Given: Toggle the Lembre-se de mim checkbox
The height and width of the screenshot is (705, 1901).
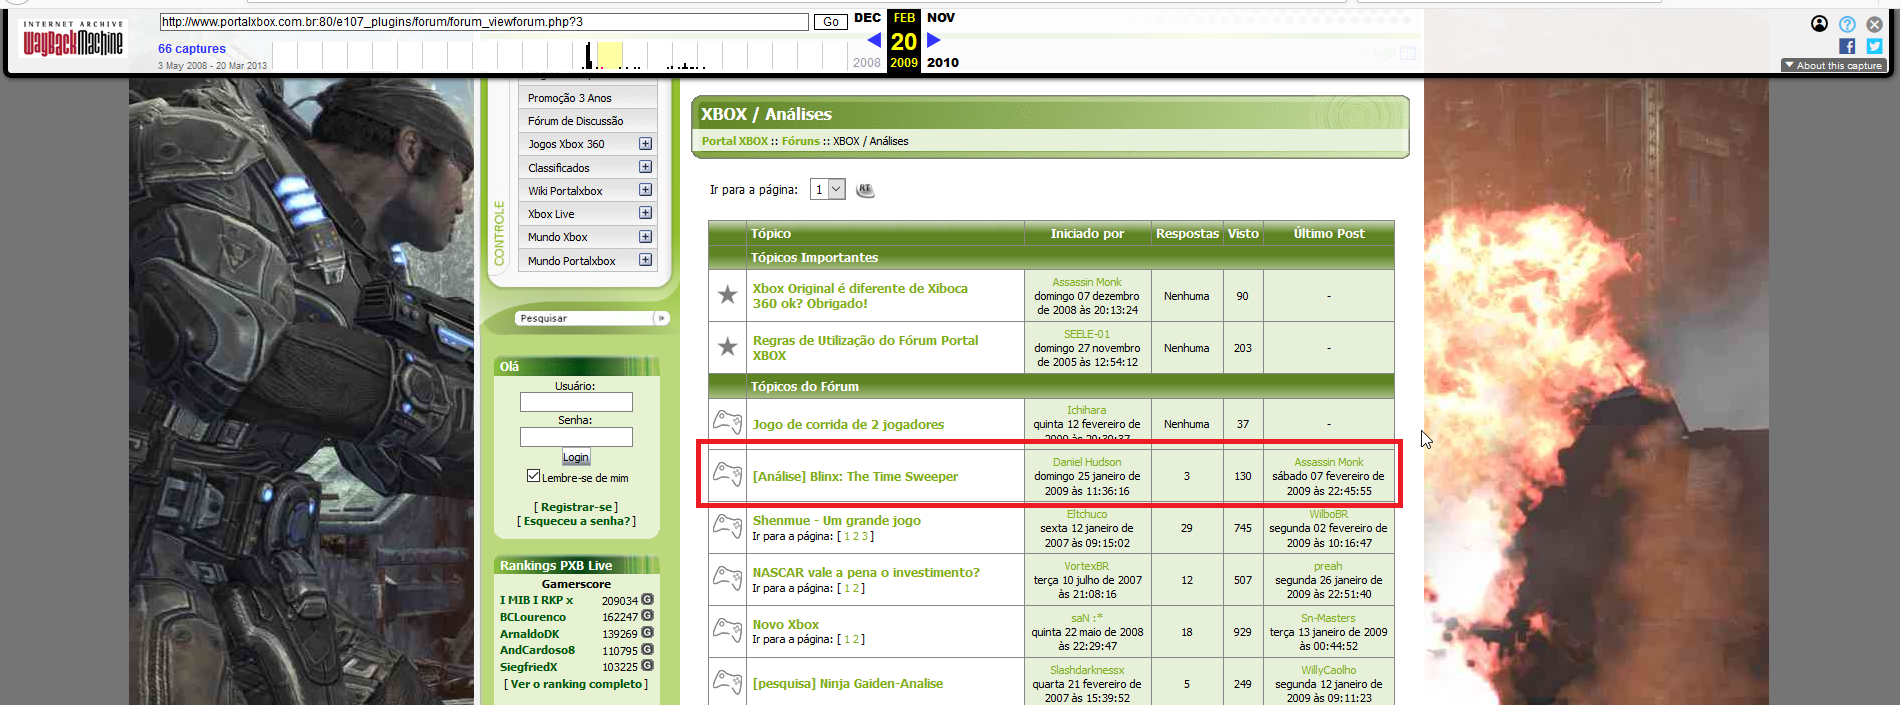Looking at the screenshot, I should tap(534, 476).
